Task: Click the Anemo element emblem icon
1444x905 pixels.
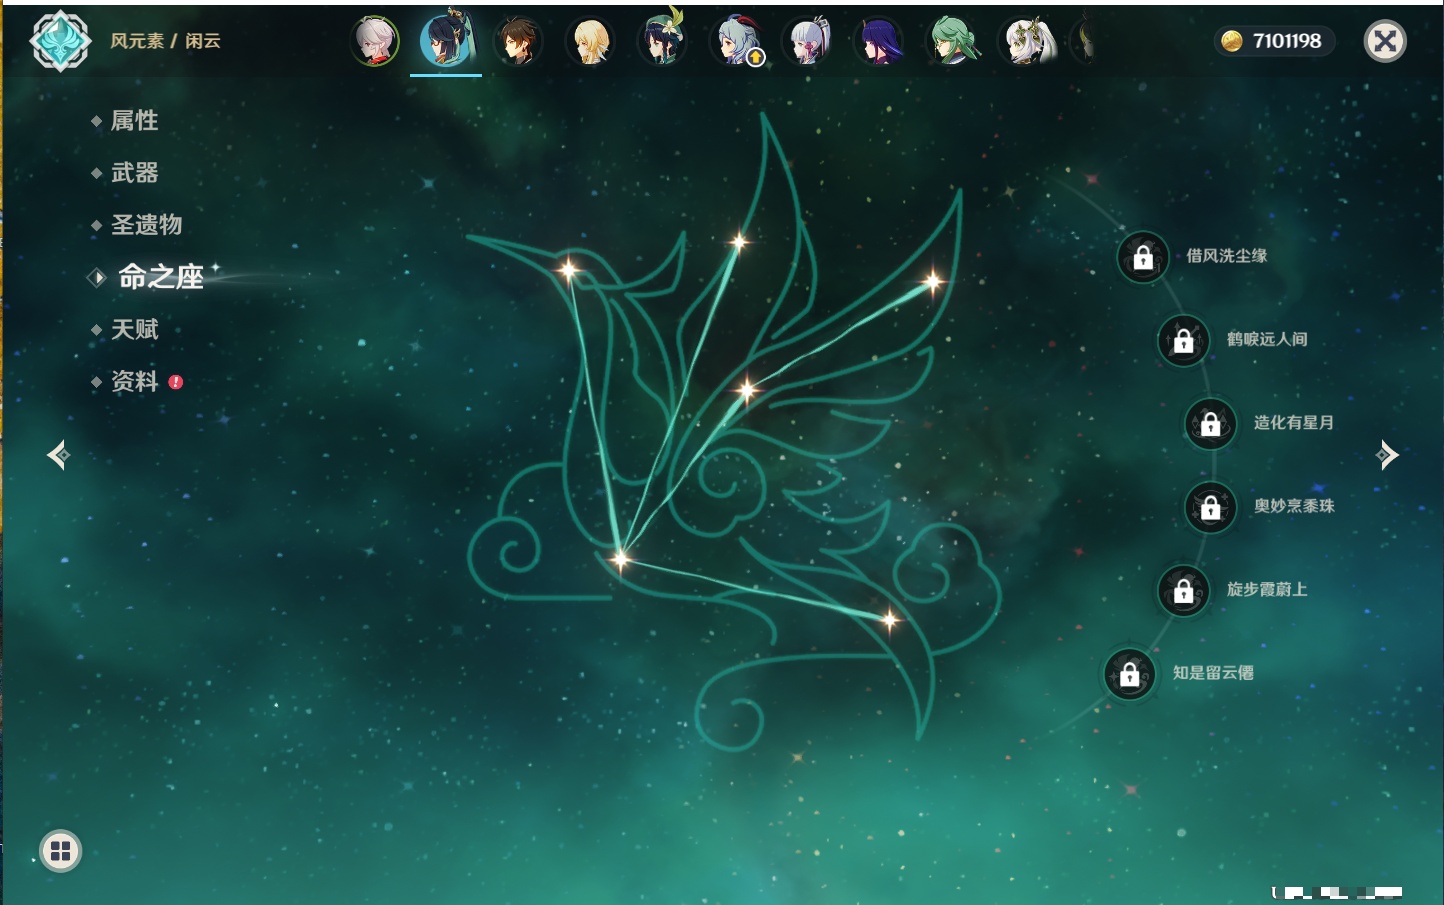Action: pos(61,41)
